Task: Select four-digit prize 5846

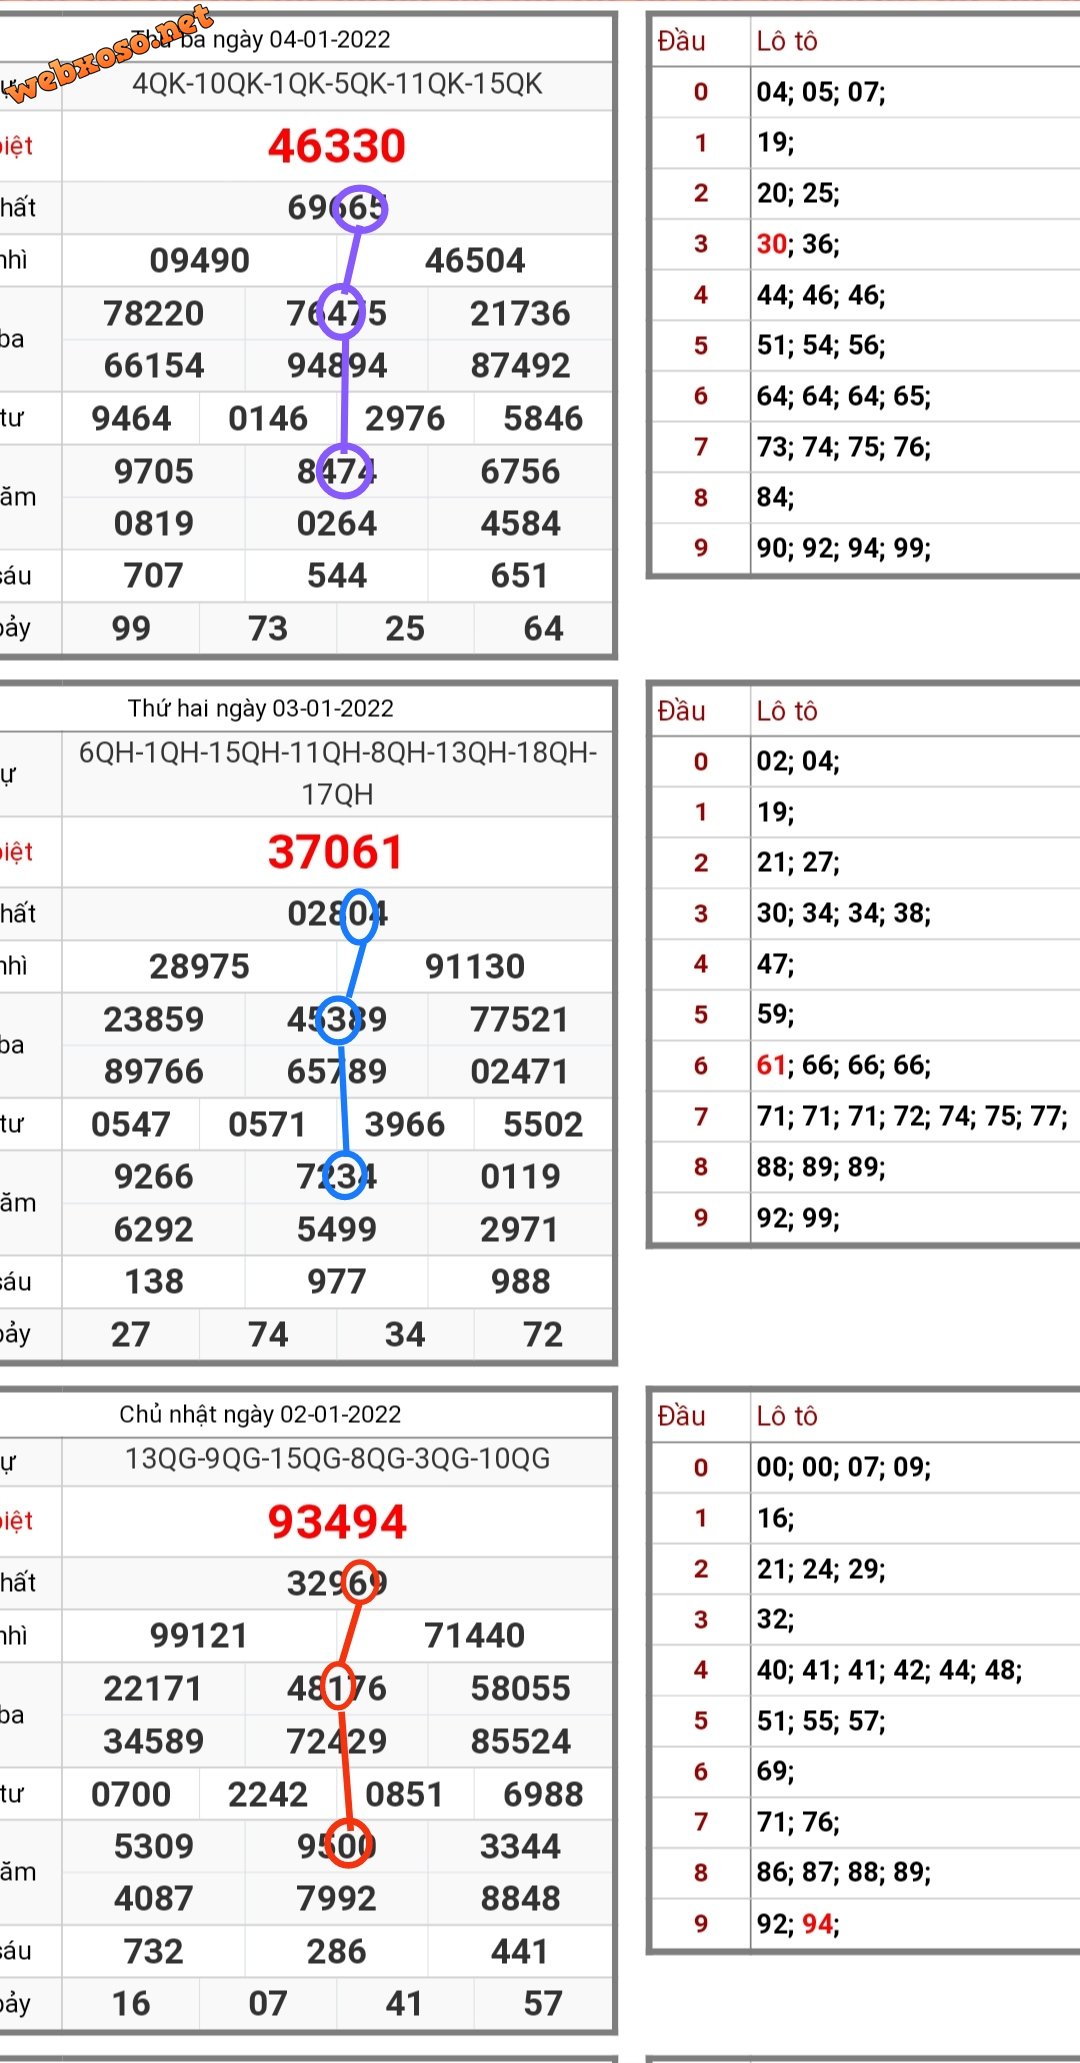Action: point(543,419)
